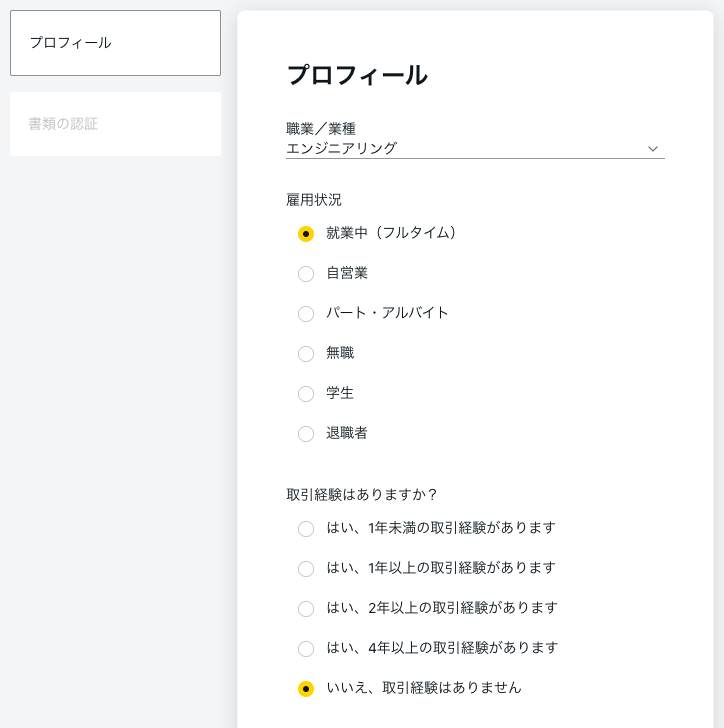The image size is (724, 728).
Task: Click the エンジニアリング occupation field
Action: click(x=475, y=149)
